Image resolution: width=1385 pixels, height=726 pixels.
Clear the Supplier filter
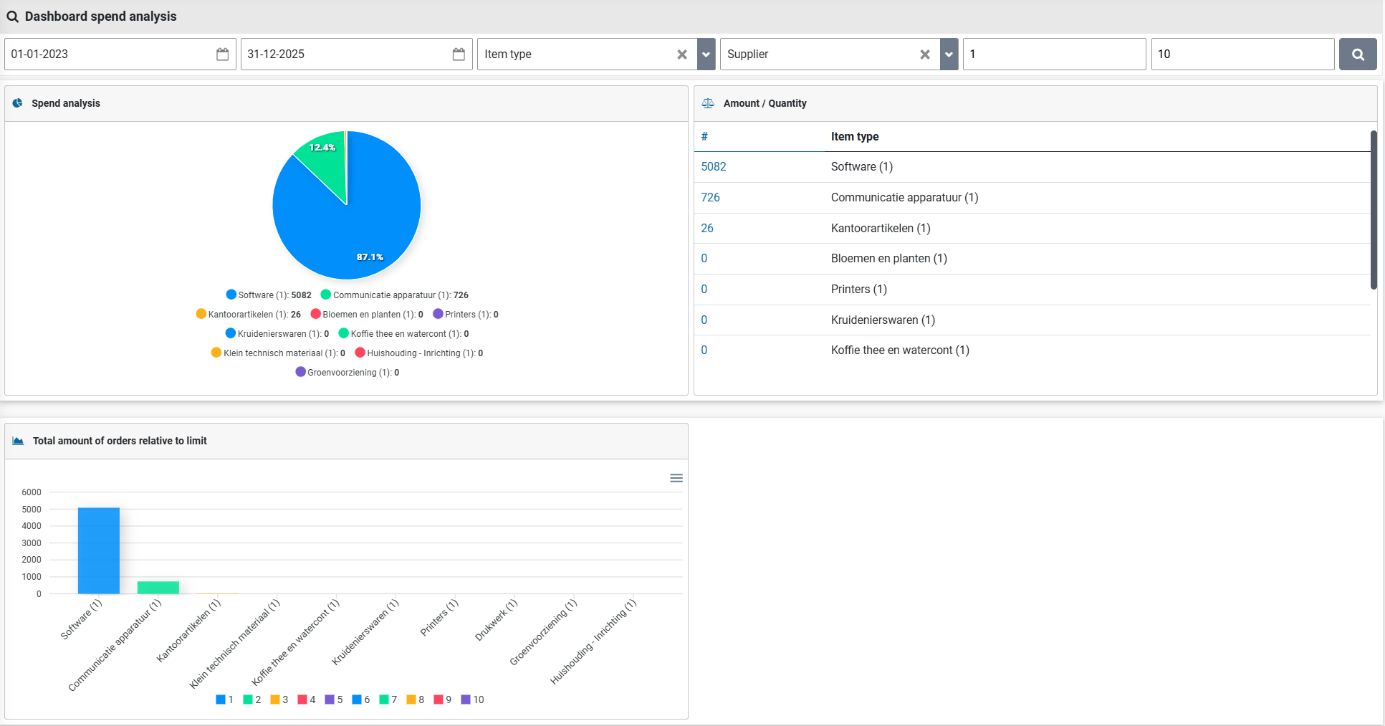pos(925,54)
